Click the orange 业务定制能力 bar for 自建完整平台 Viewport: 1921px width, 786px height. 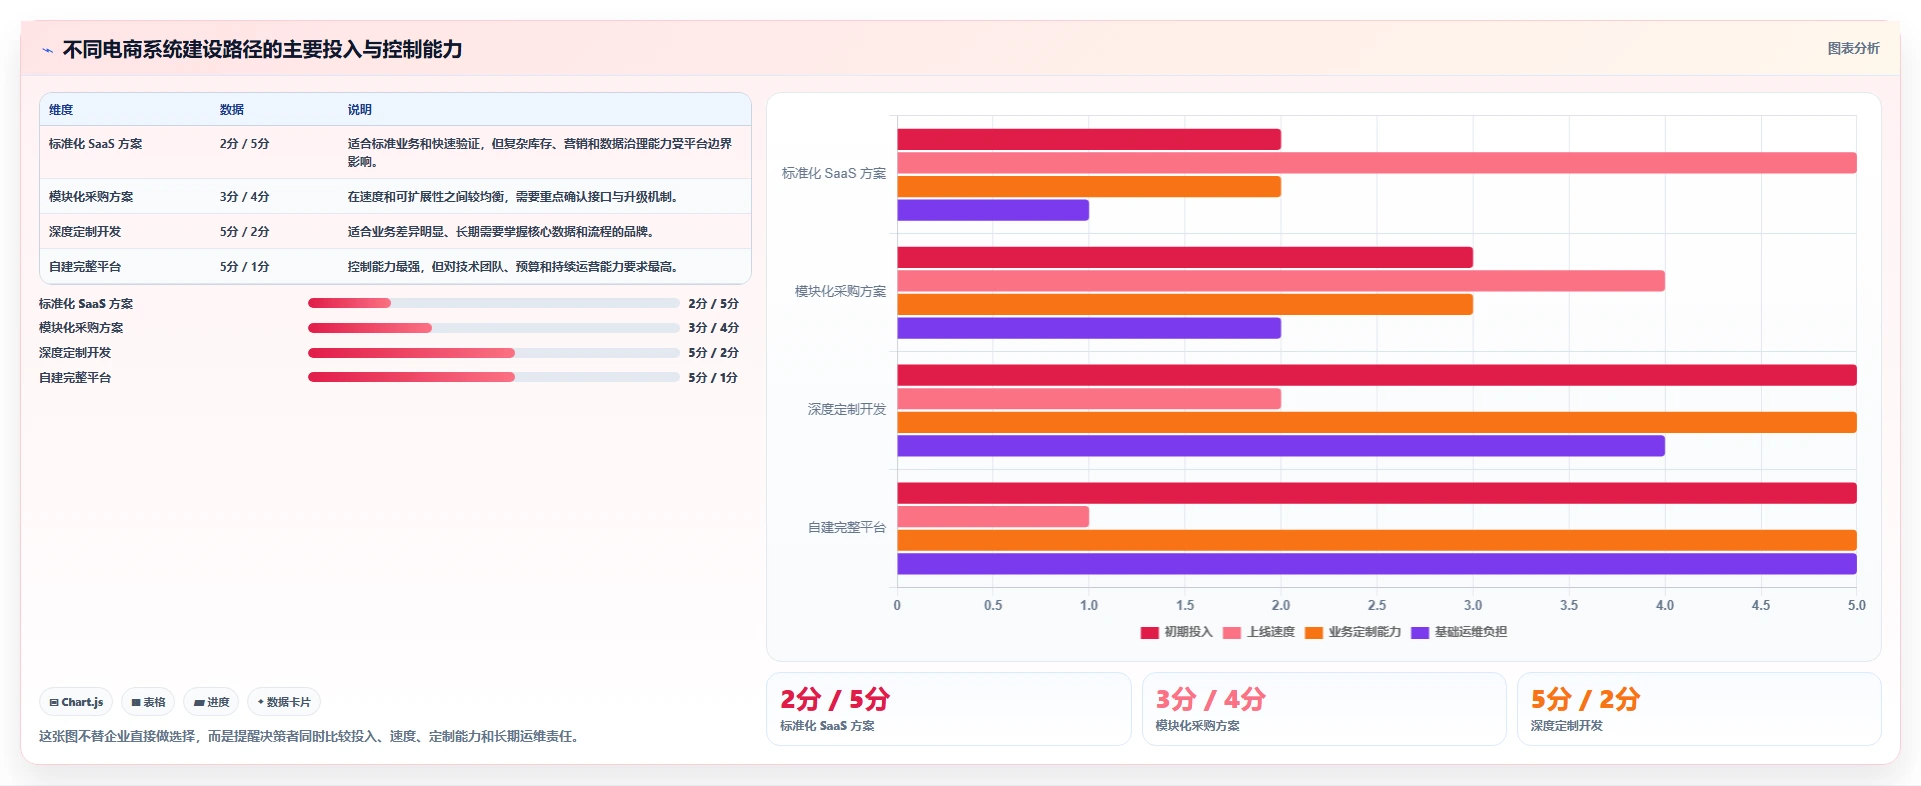click(x=1377, y=541)
